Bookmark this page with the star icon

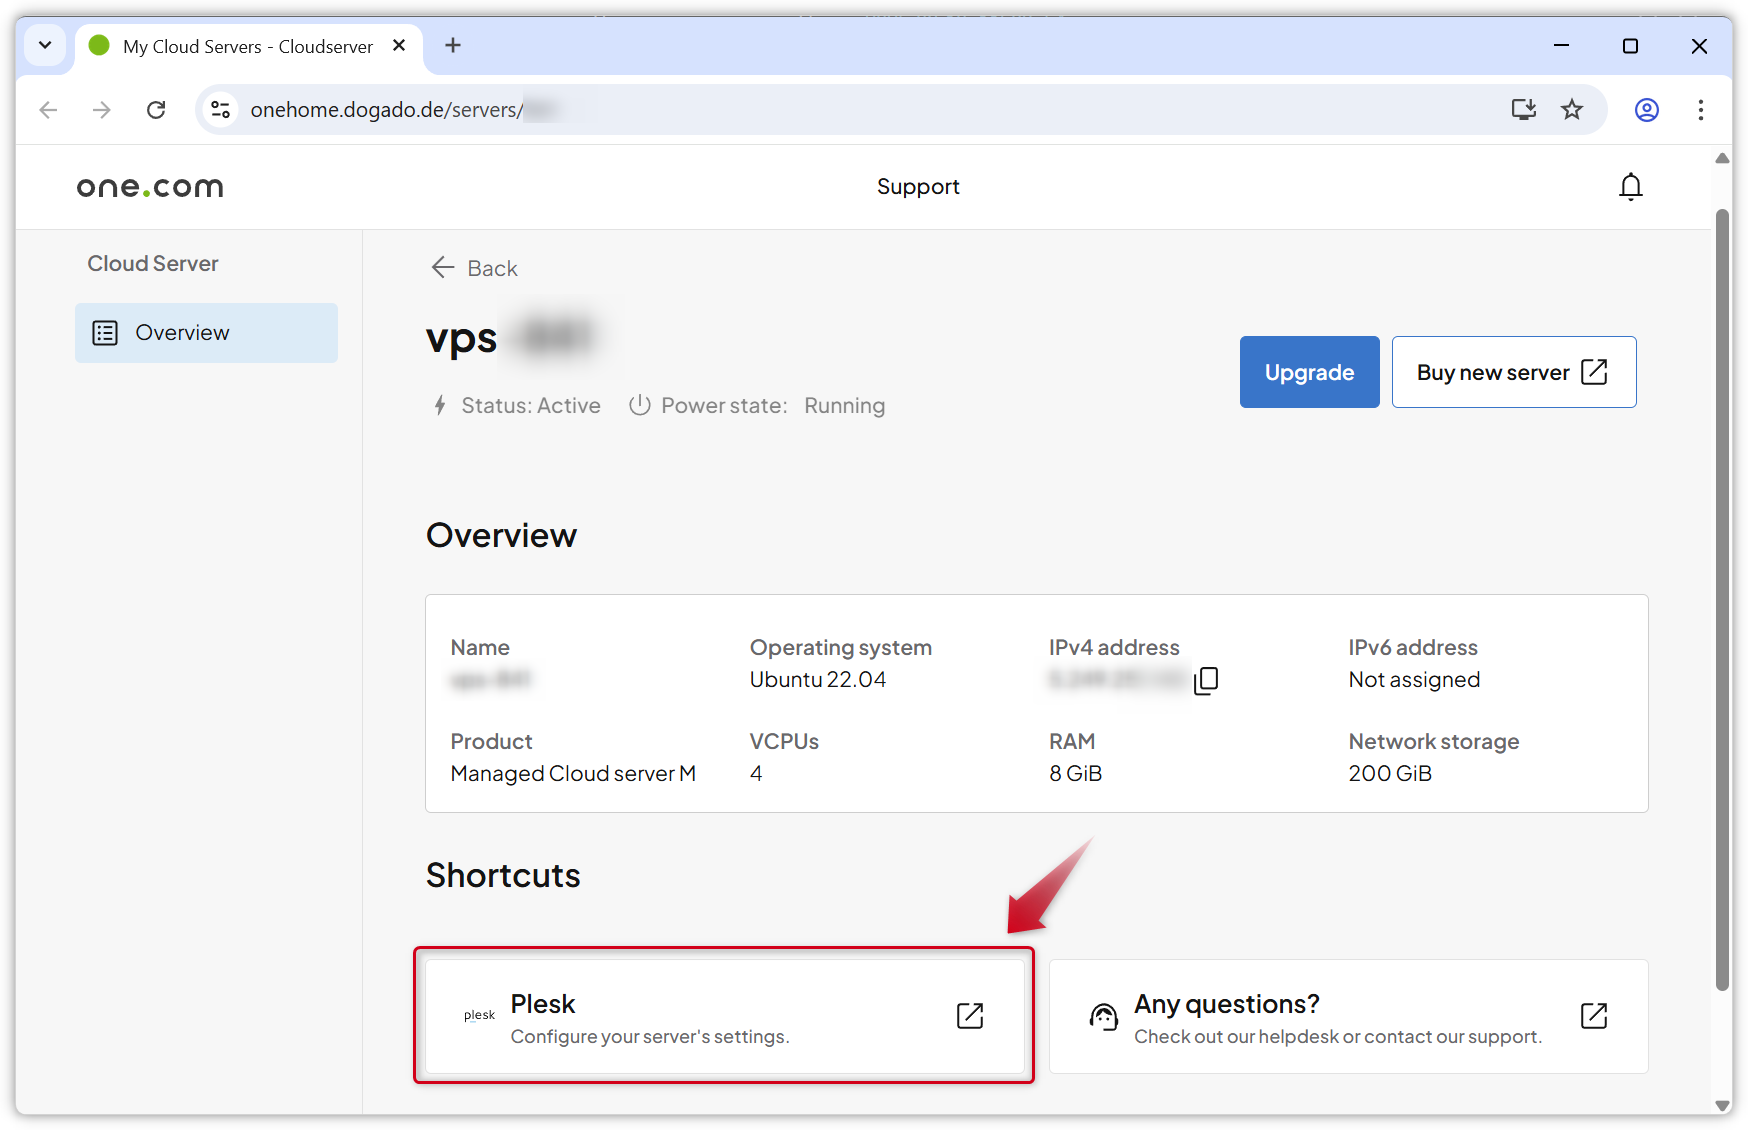(1572, 110)
